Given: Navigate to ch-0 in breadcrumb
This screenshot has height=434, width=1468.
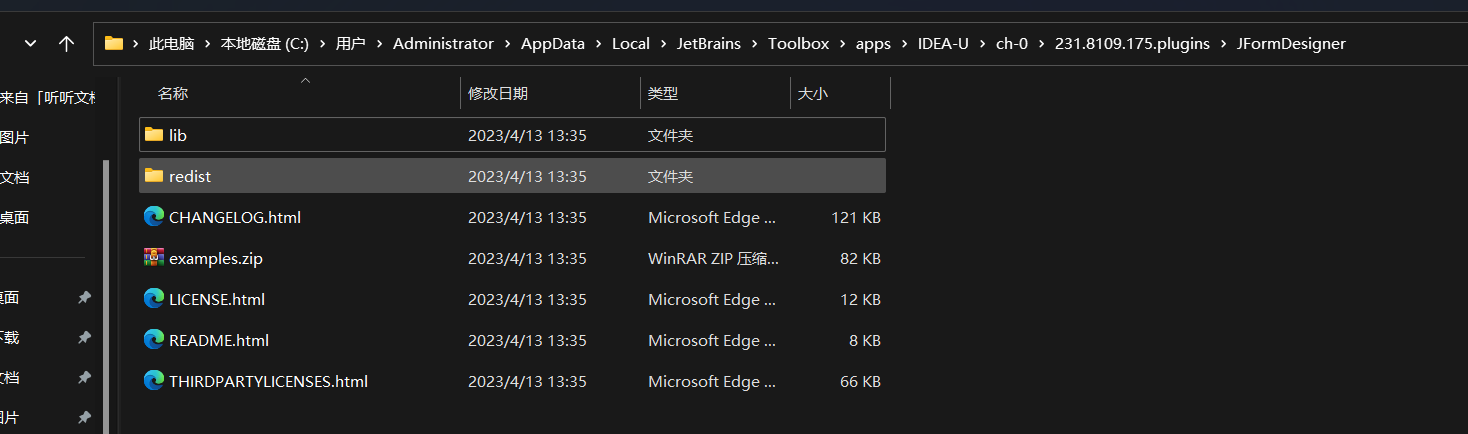Looking at the screenshot, I should 1012,44.
